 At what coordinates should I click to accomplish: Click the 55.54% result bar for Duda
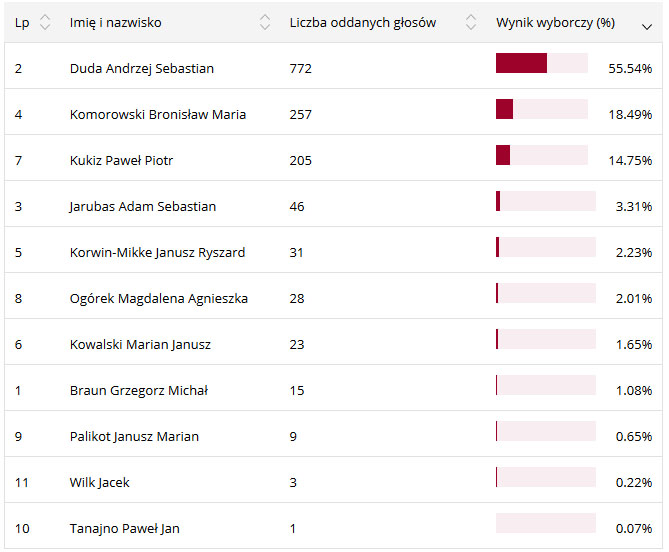point(541,64)
